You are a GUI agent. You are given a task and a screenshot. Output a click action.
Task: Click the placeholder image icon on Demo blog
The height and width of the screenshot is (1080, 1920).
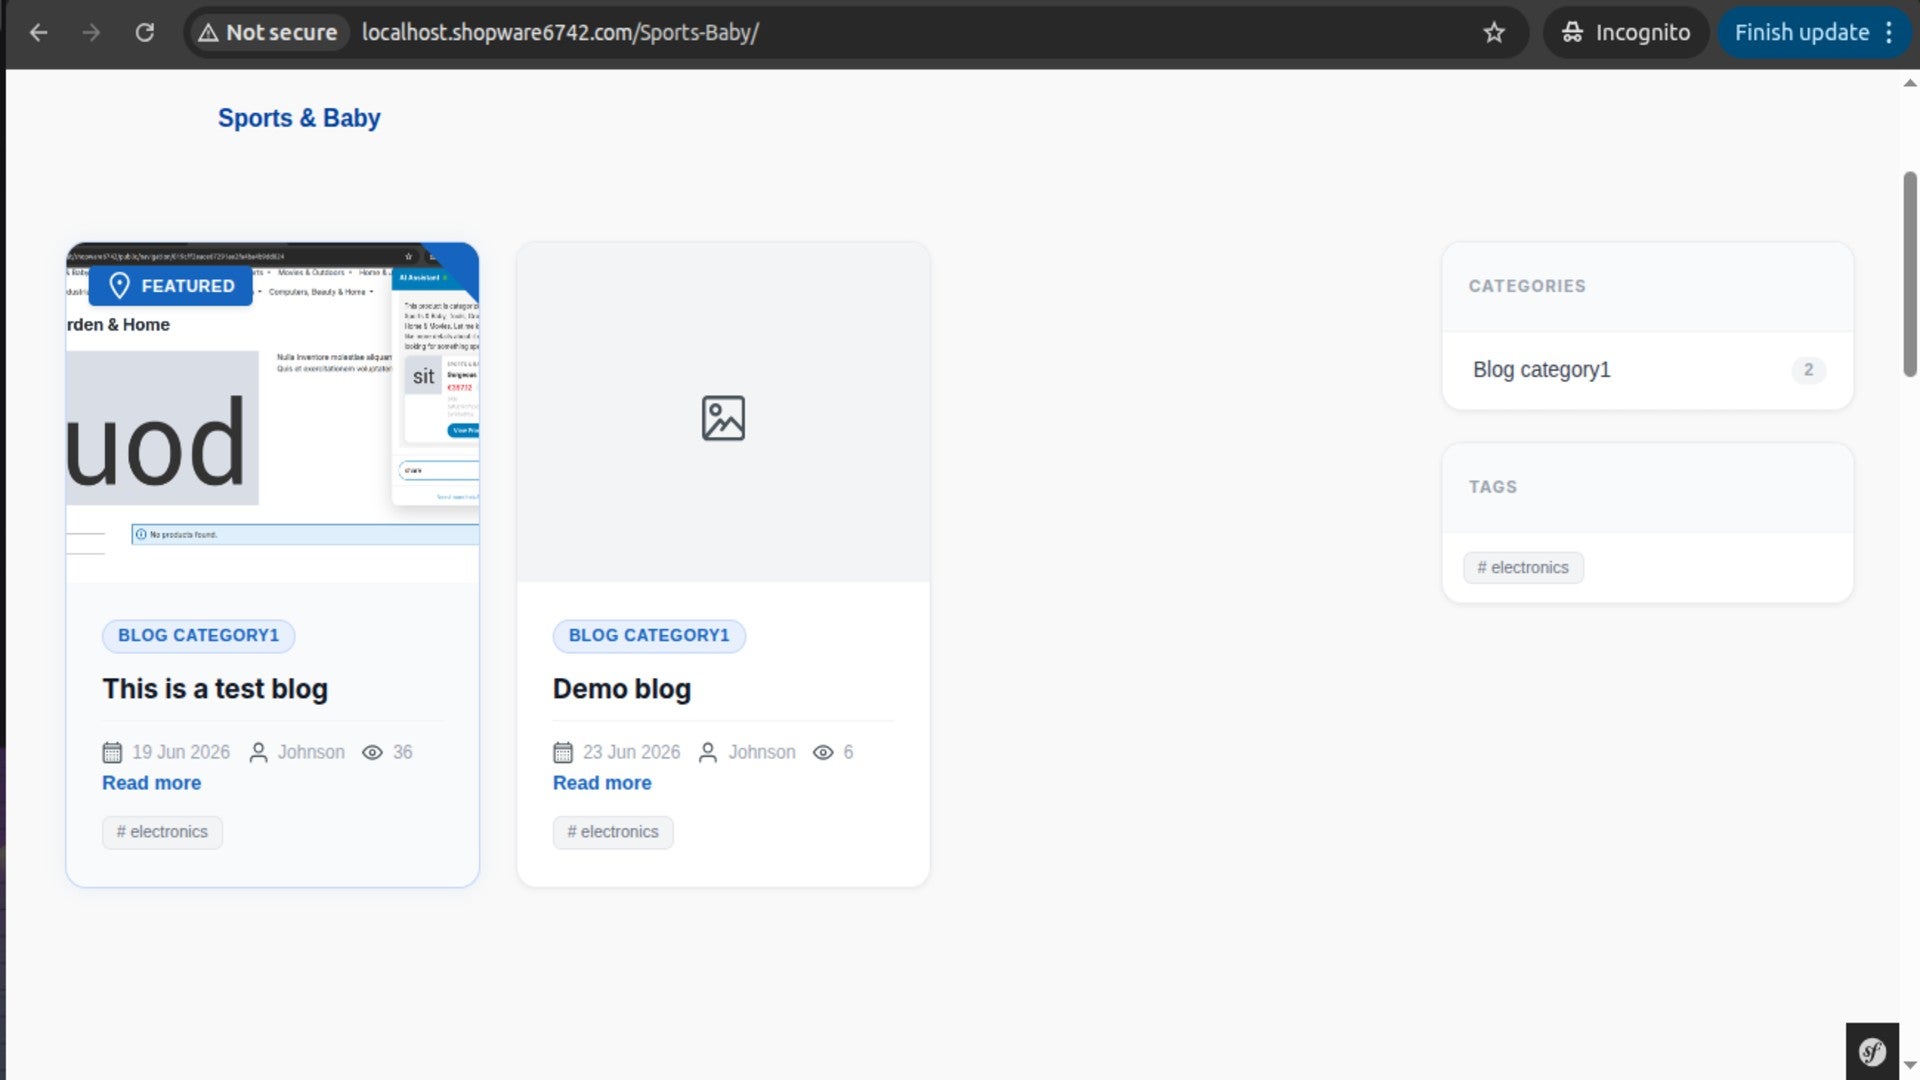(723, 418)
